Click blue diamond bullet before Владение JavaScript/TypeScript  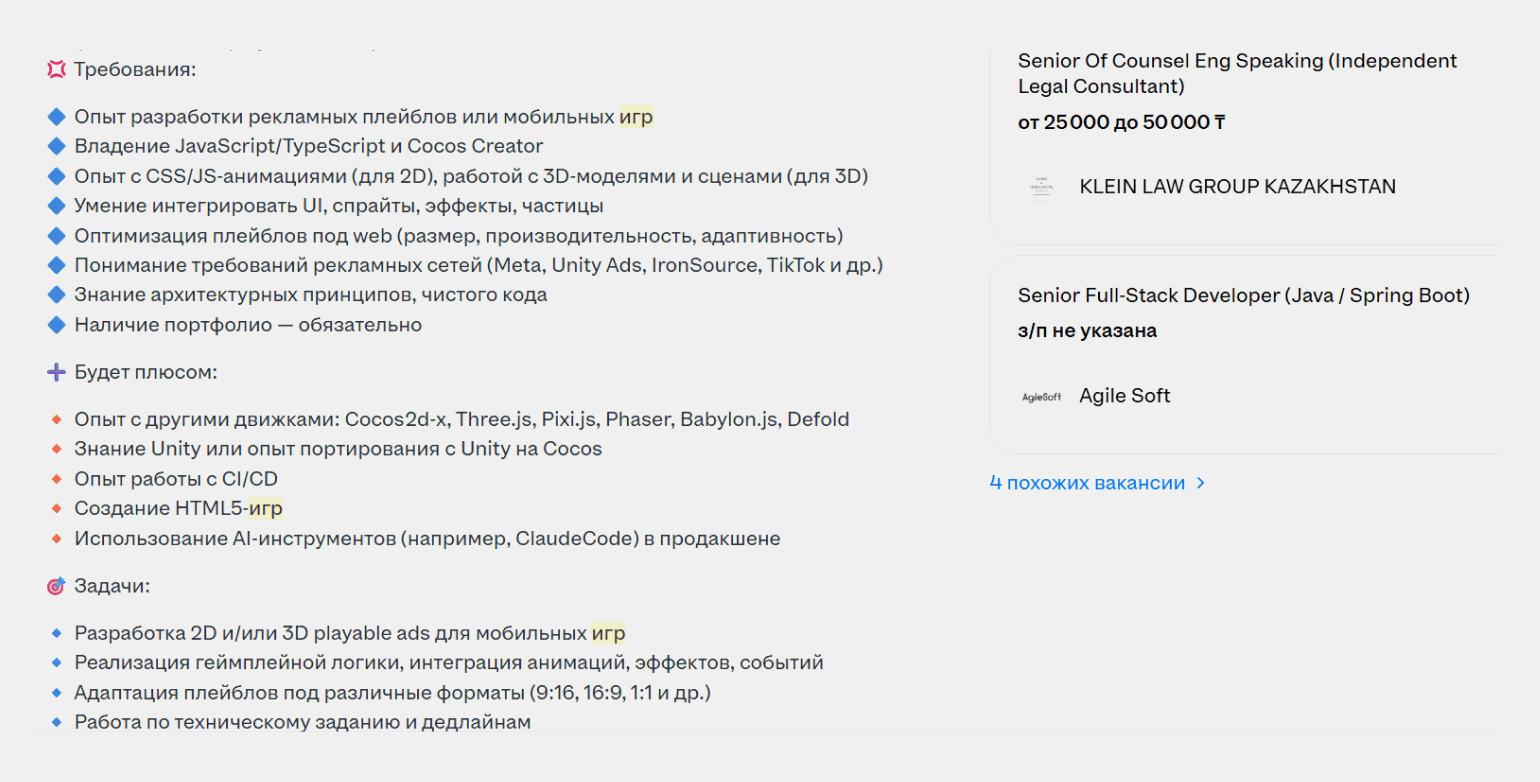tap(57, 146)
